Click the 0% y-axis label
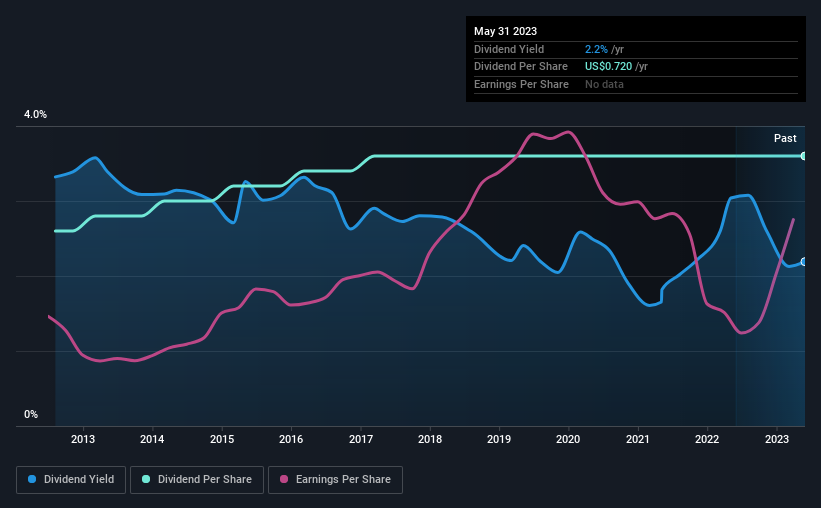The width and height of the screenshot is (821, 508). pyautogui.click(x=31, y=414)
